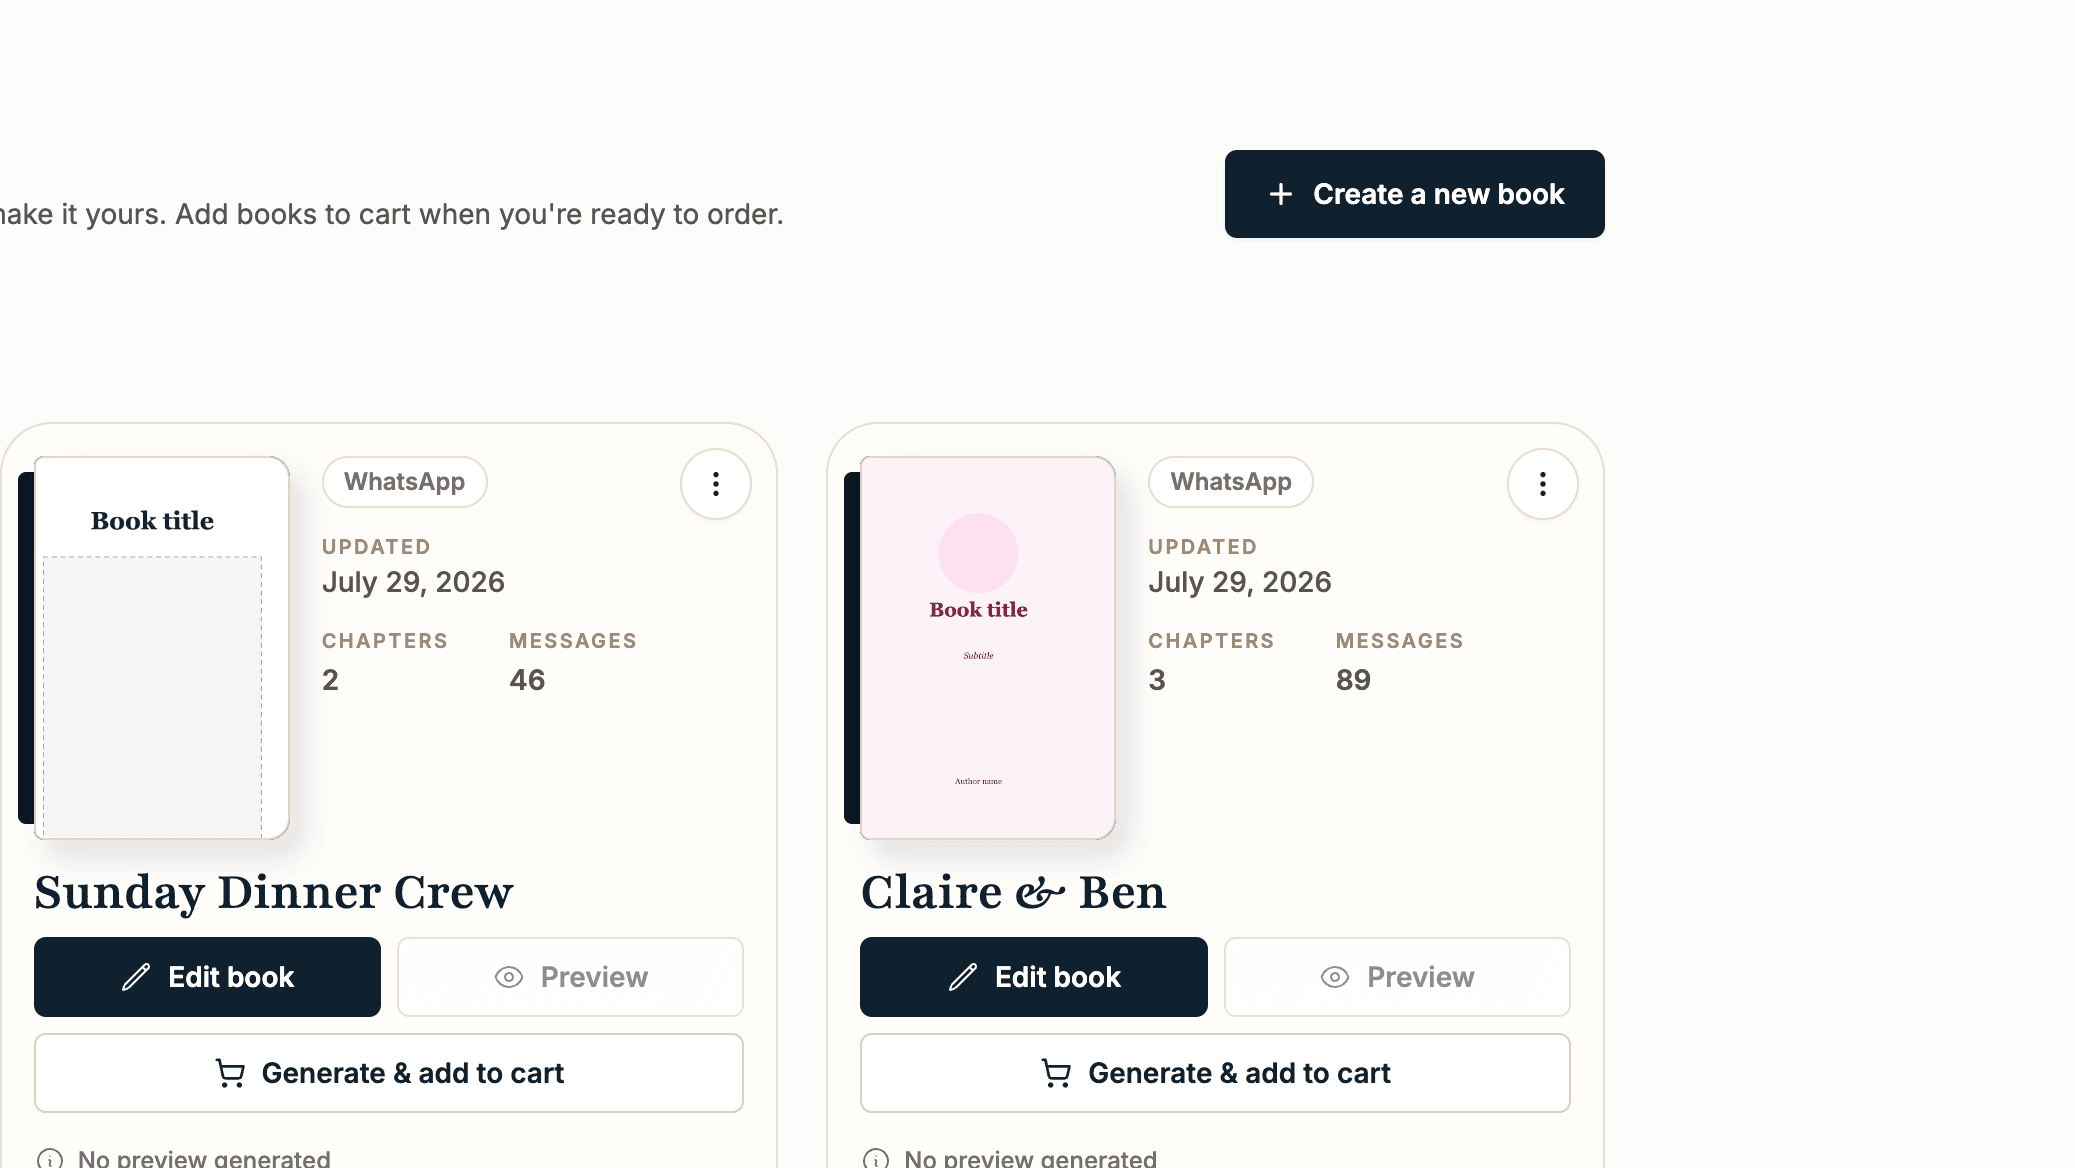Generate and add Claire & Ben to cart

[1215, 1073]
